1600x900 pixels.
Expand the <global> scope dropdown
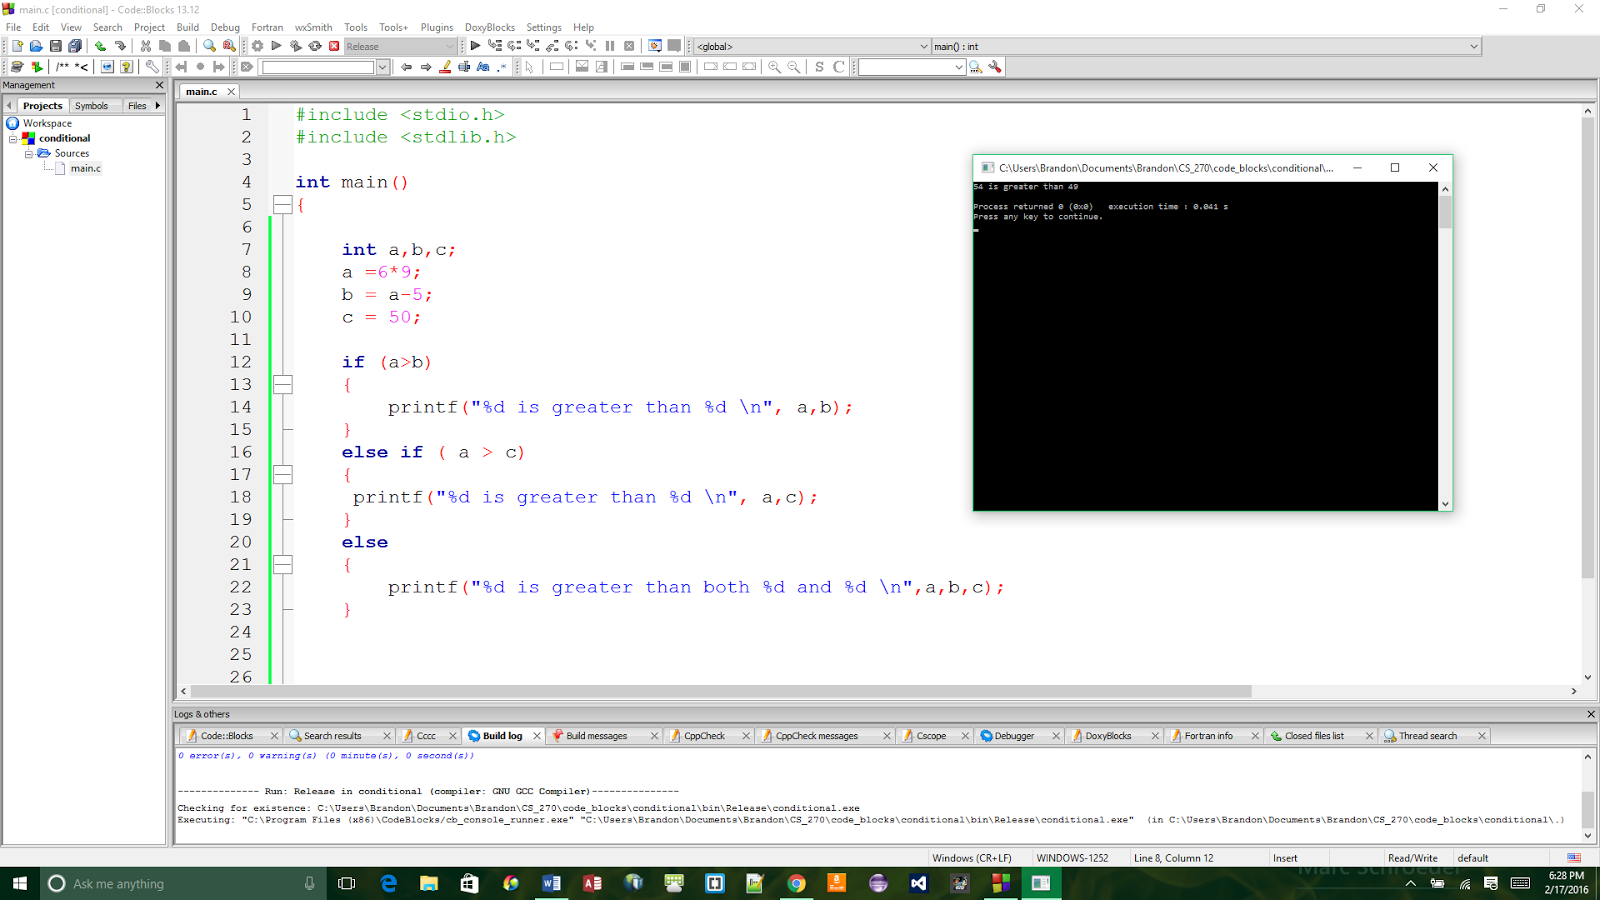click(922, 46)
